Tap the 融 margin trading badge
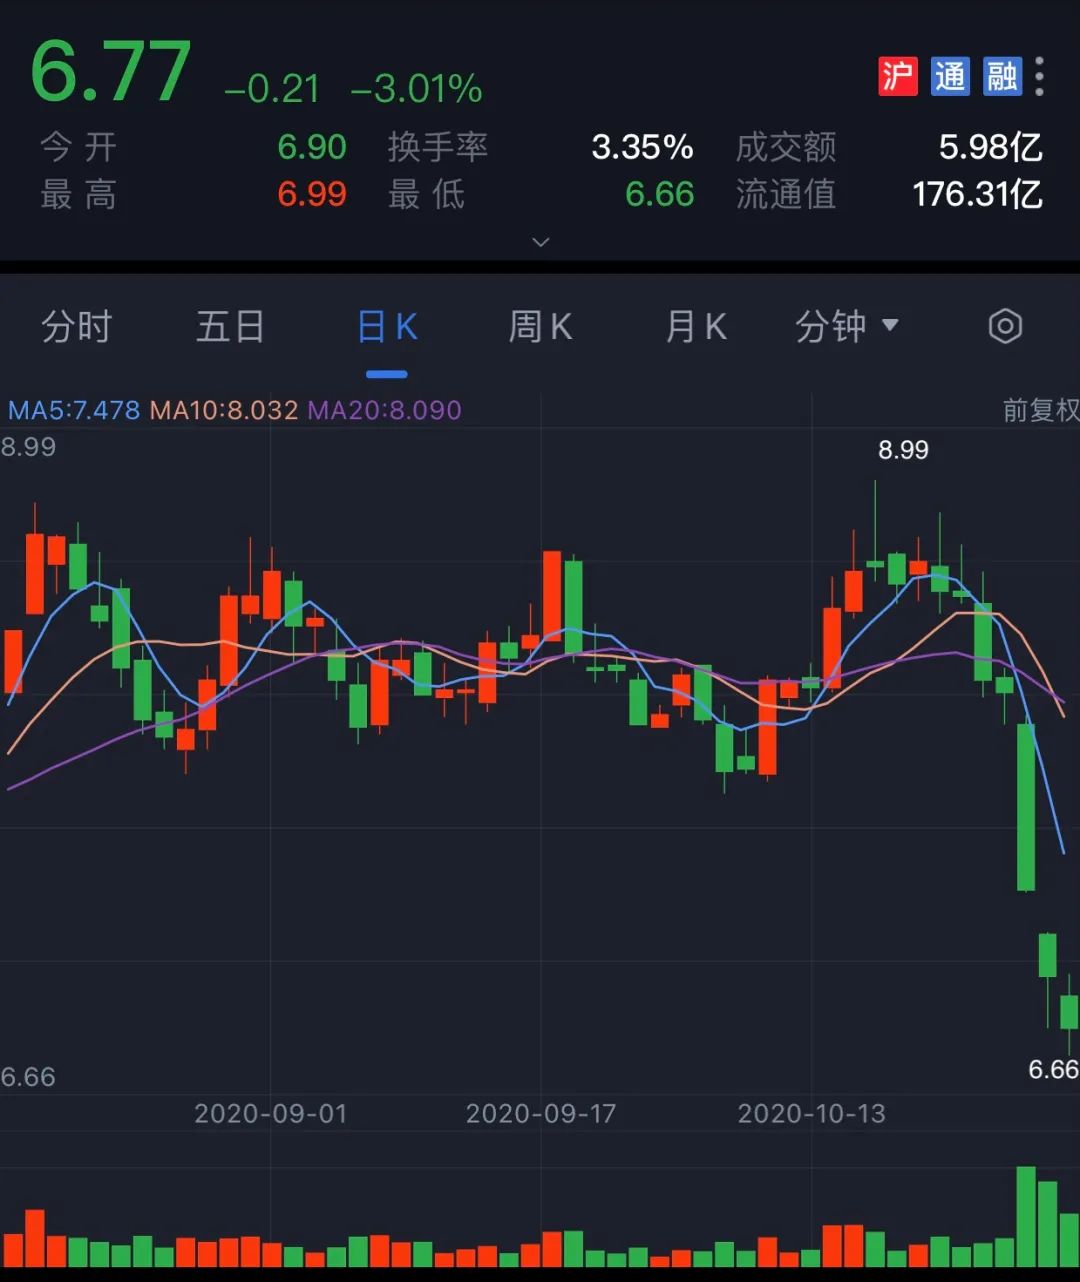Screen dimensions: 1080x1282 (x=1002, y=76)
